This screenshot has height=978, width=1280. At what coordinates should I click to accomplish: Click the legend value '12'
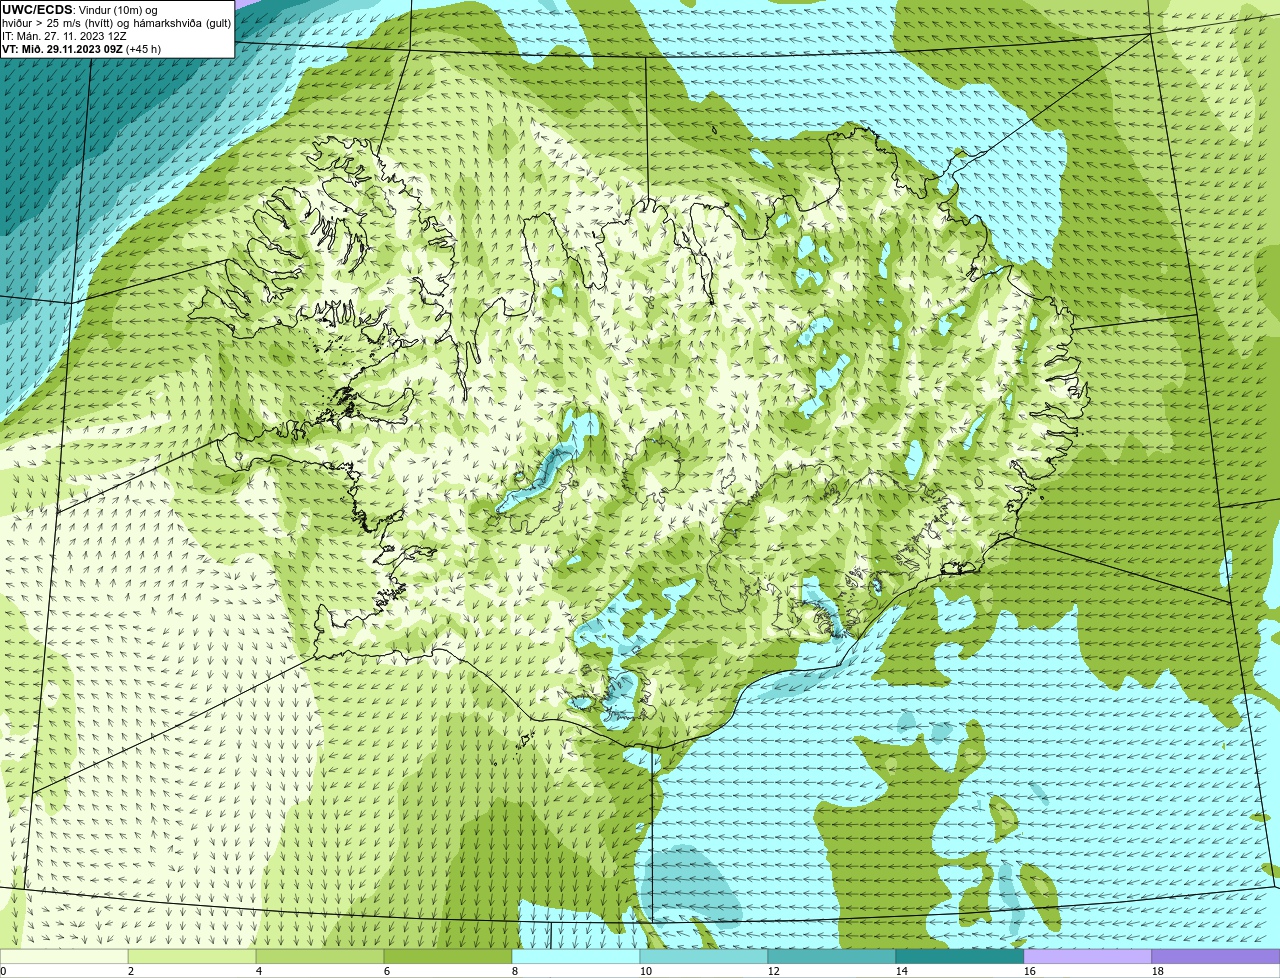(774, 971)
